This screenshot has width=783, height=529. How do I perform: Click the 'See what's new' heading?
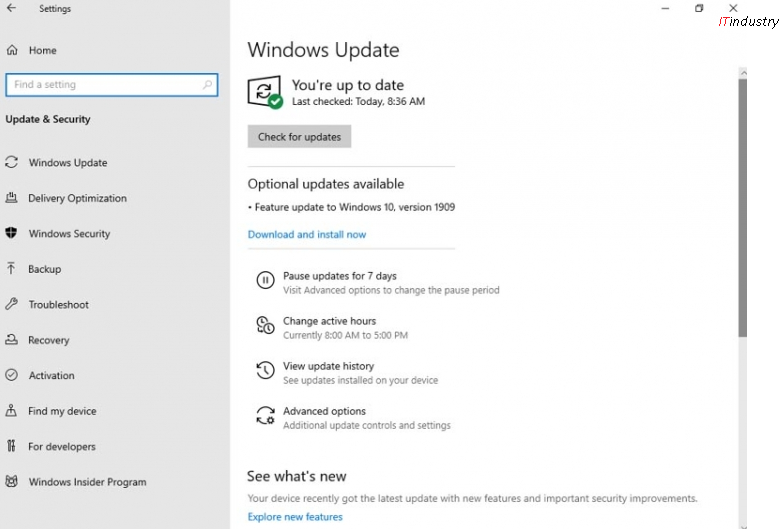297,476
